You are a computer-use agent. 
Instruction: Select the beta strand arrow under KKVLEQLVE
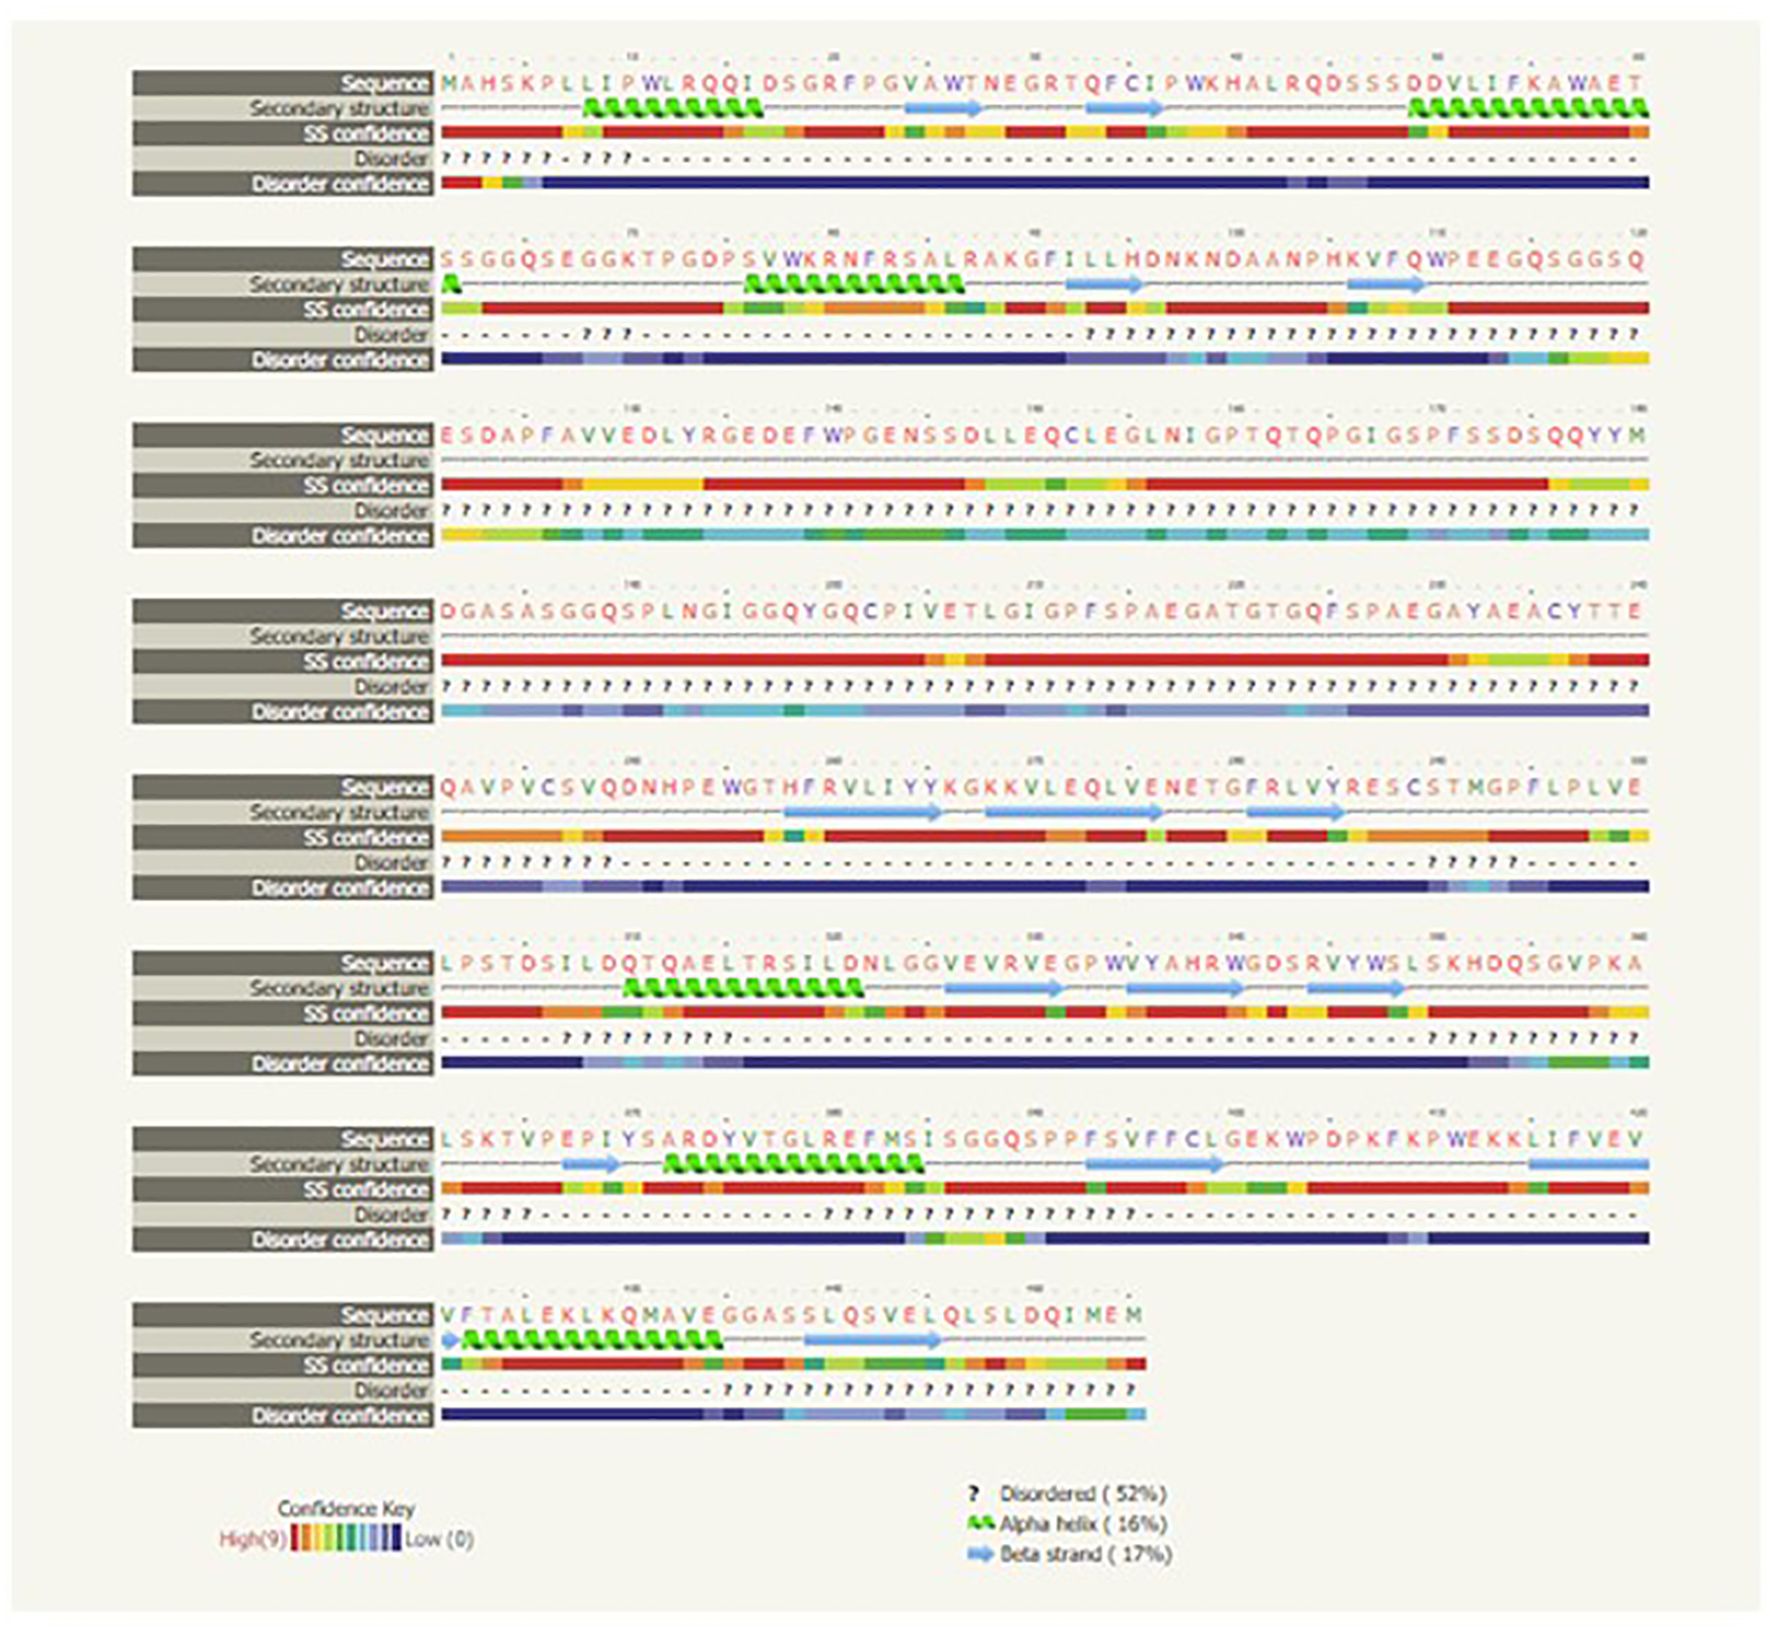[x=1075, y=812]
